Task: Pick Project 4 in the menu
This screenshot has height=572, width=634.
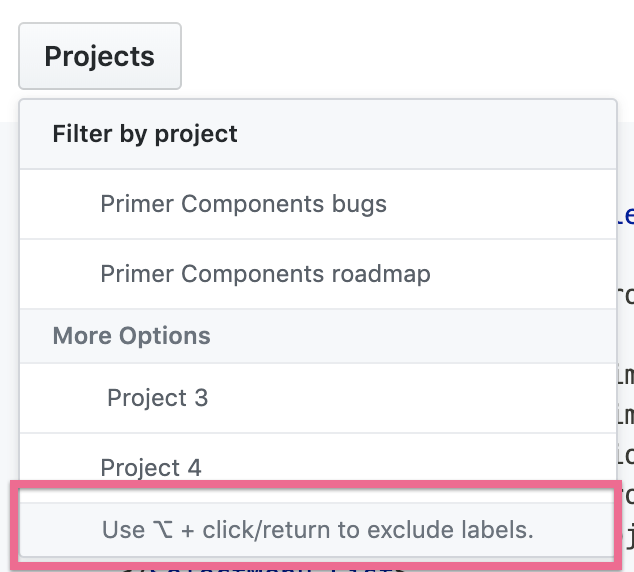Action: pyautogui.click(x=151, y=466)
